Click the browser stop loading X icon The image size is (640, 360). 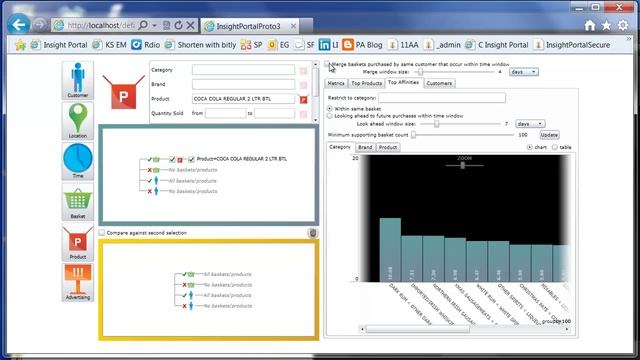click(190, 25)
